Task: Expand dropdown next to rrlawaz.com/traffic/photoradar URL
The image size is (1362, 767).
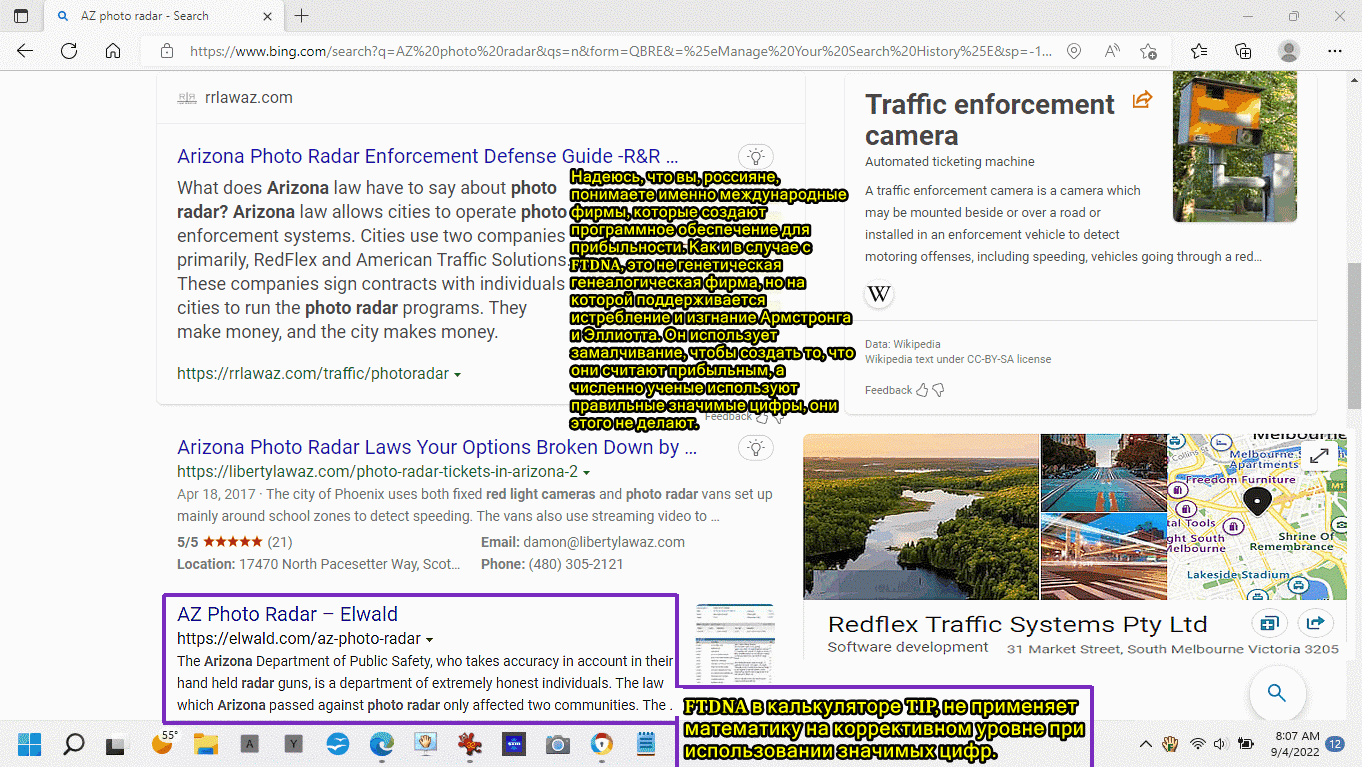Action: tap(457, 374)
